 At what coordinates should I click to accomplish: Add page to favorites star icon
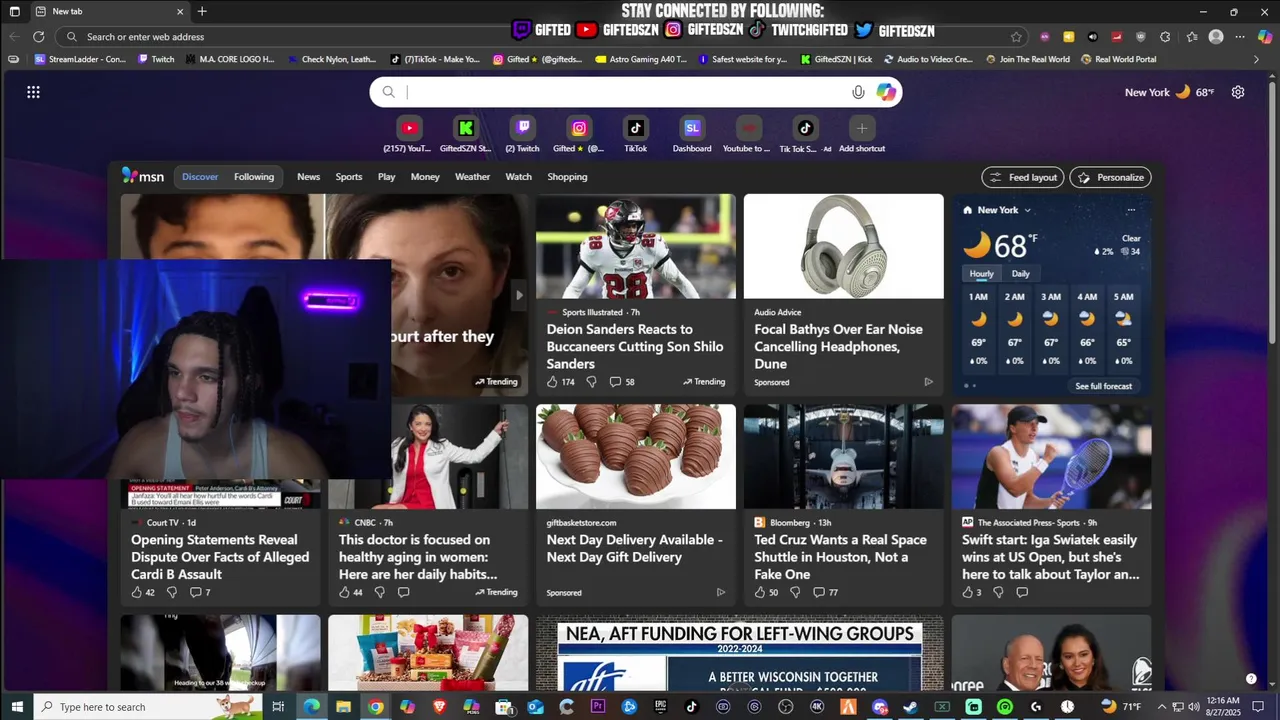[x=1016, y=37]
